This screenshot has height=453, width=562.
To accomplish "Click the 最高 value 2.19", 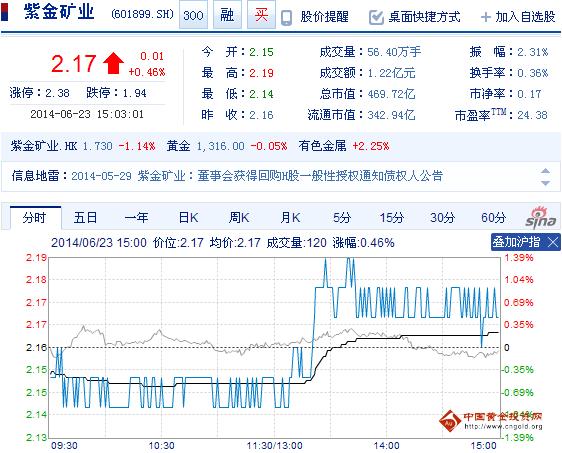I will pos(261,73).
